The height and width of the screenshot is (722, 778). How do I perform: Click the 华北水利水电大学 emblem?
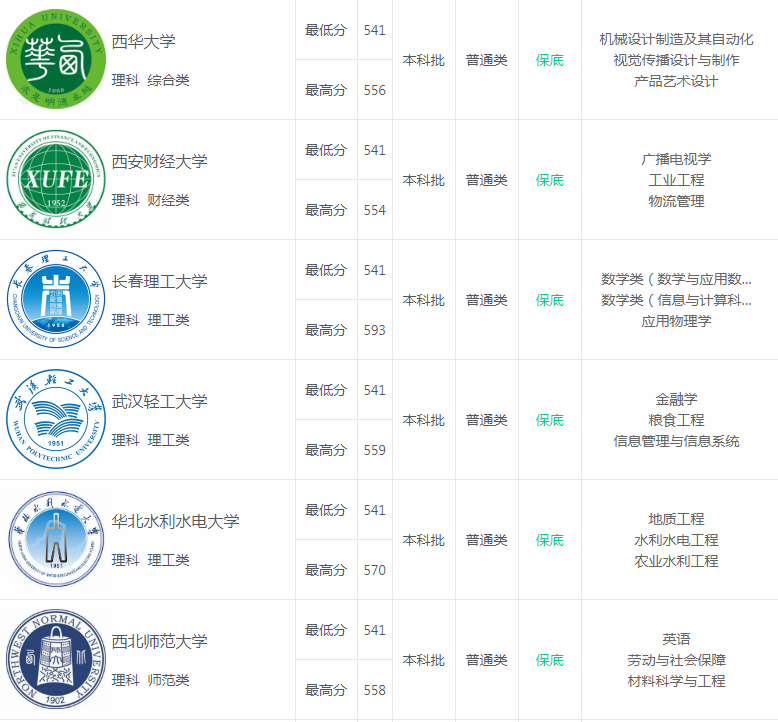pyautogui.click(x=55, y=540)
